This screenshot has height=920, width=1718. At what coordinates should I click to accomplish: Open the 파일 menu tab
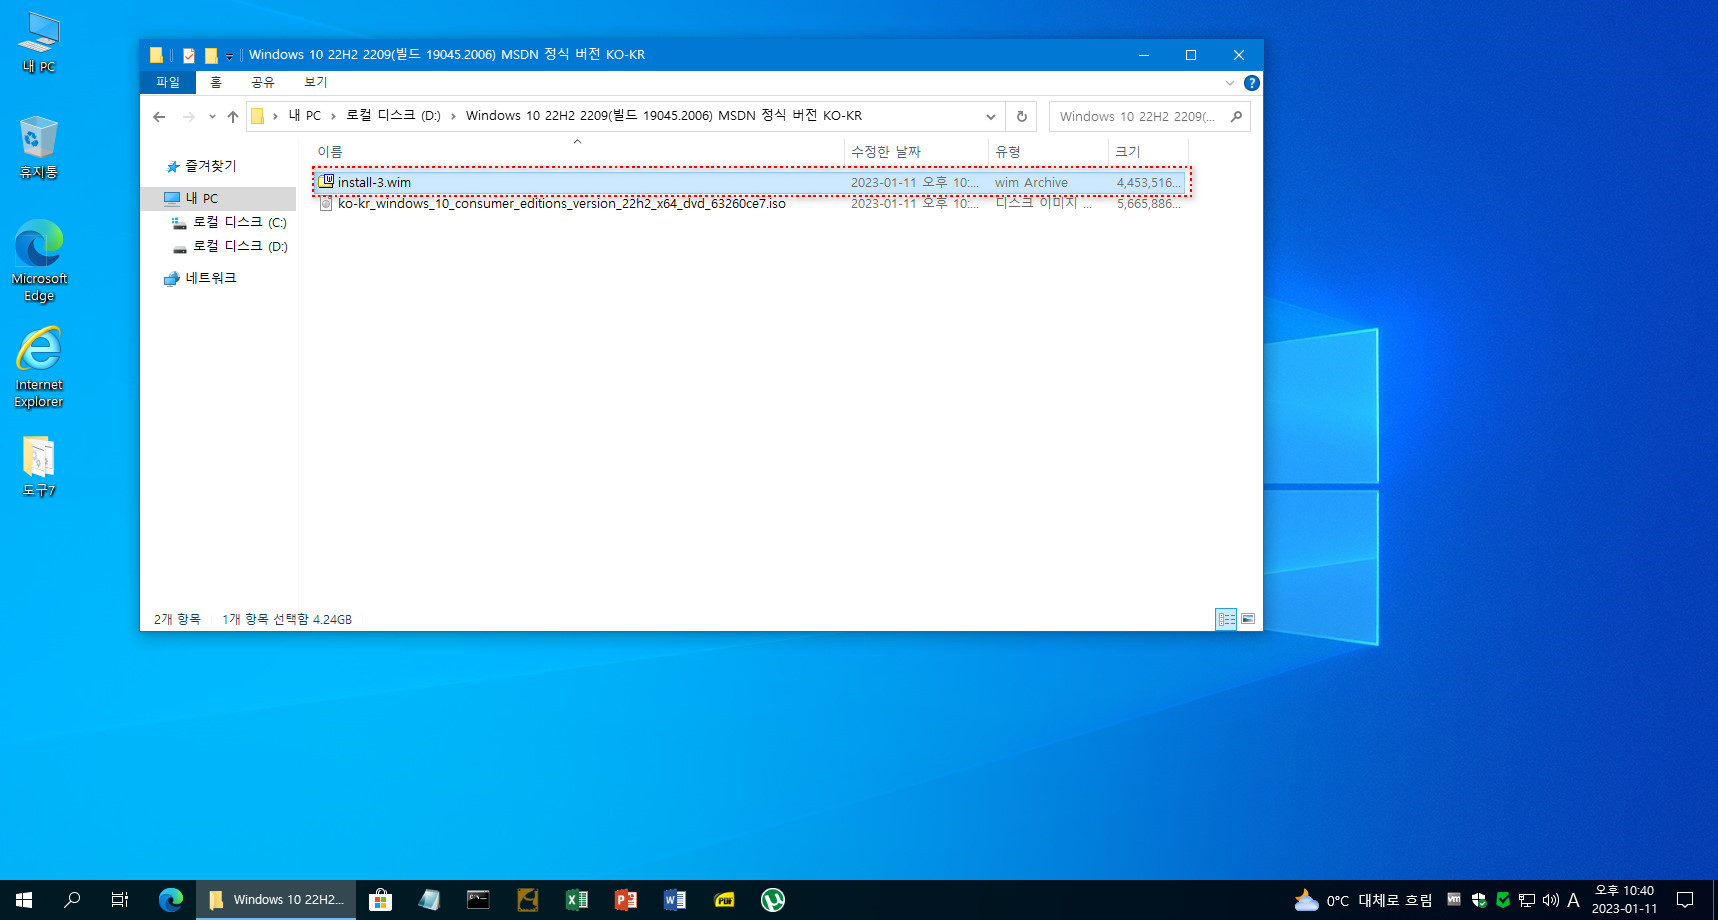(x=168, y=83)
